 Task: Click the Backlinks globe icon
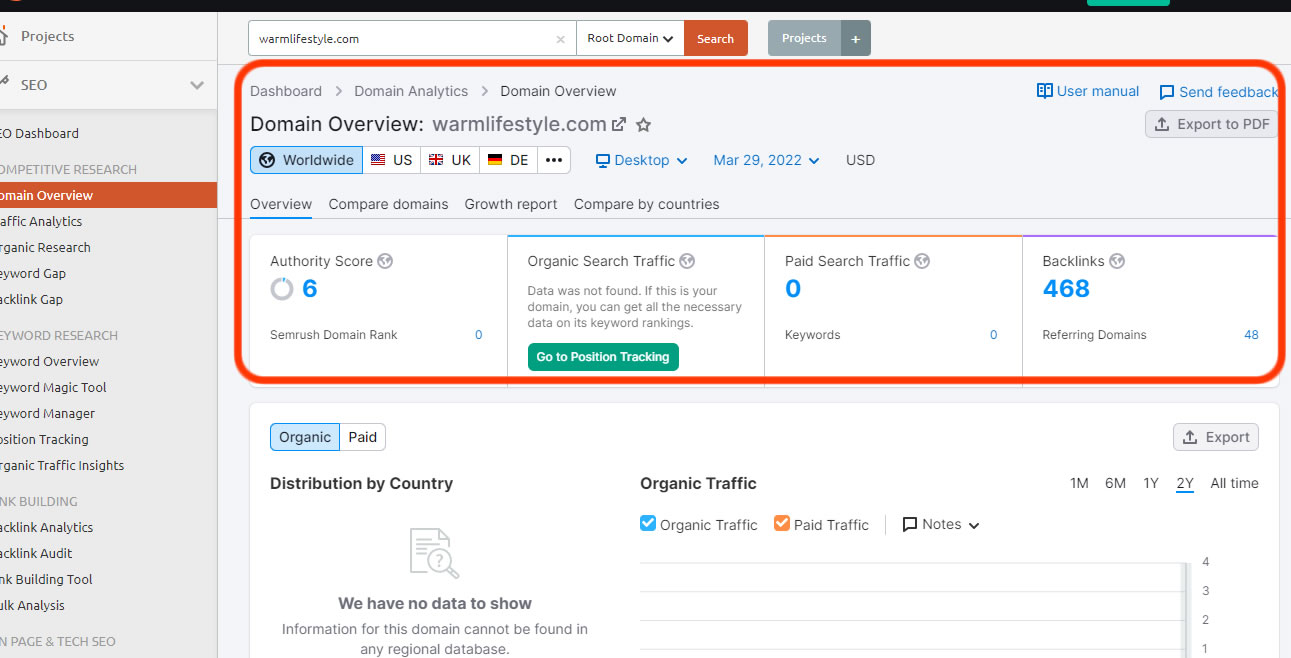1117,261
